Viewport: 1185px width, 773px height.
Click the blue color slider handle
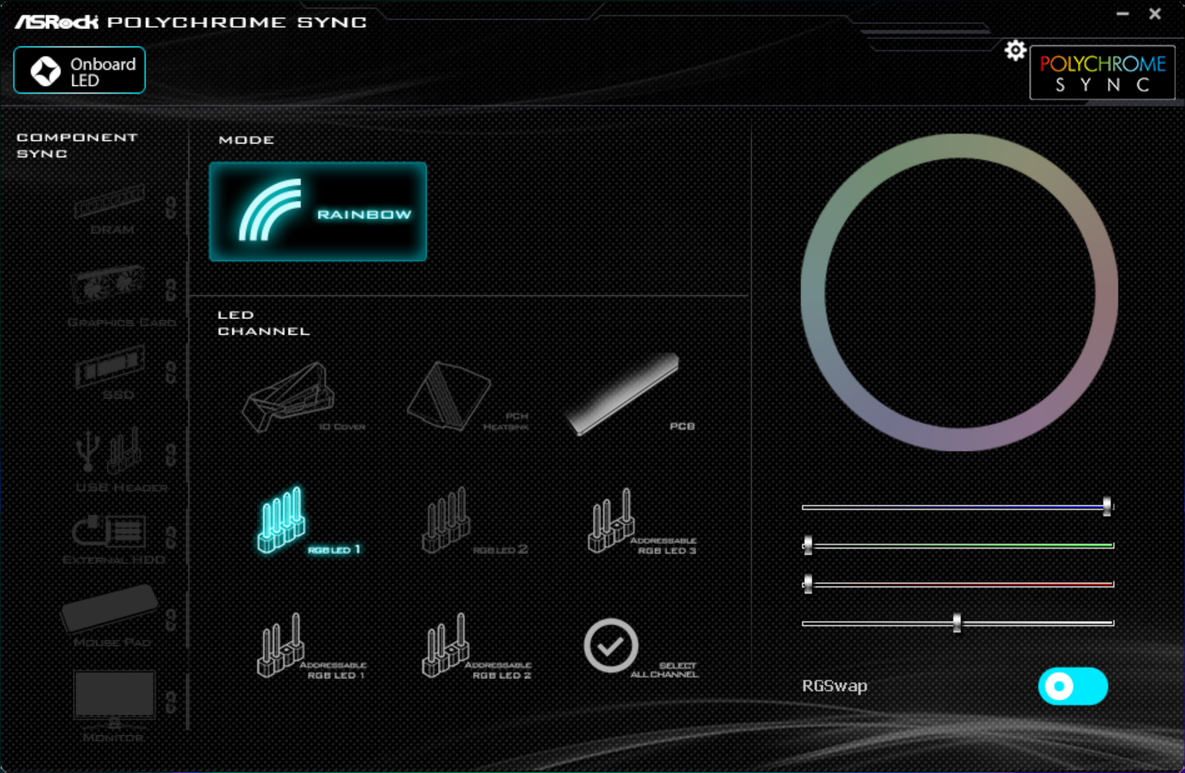(1107, 507)
